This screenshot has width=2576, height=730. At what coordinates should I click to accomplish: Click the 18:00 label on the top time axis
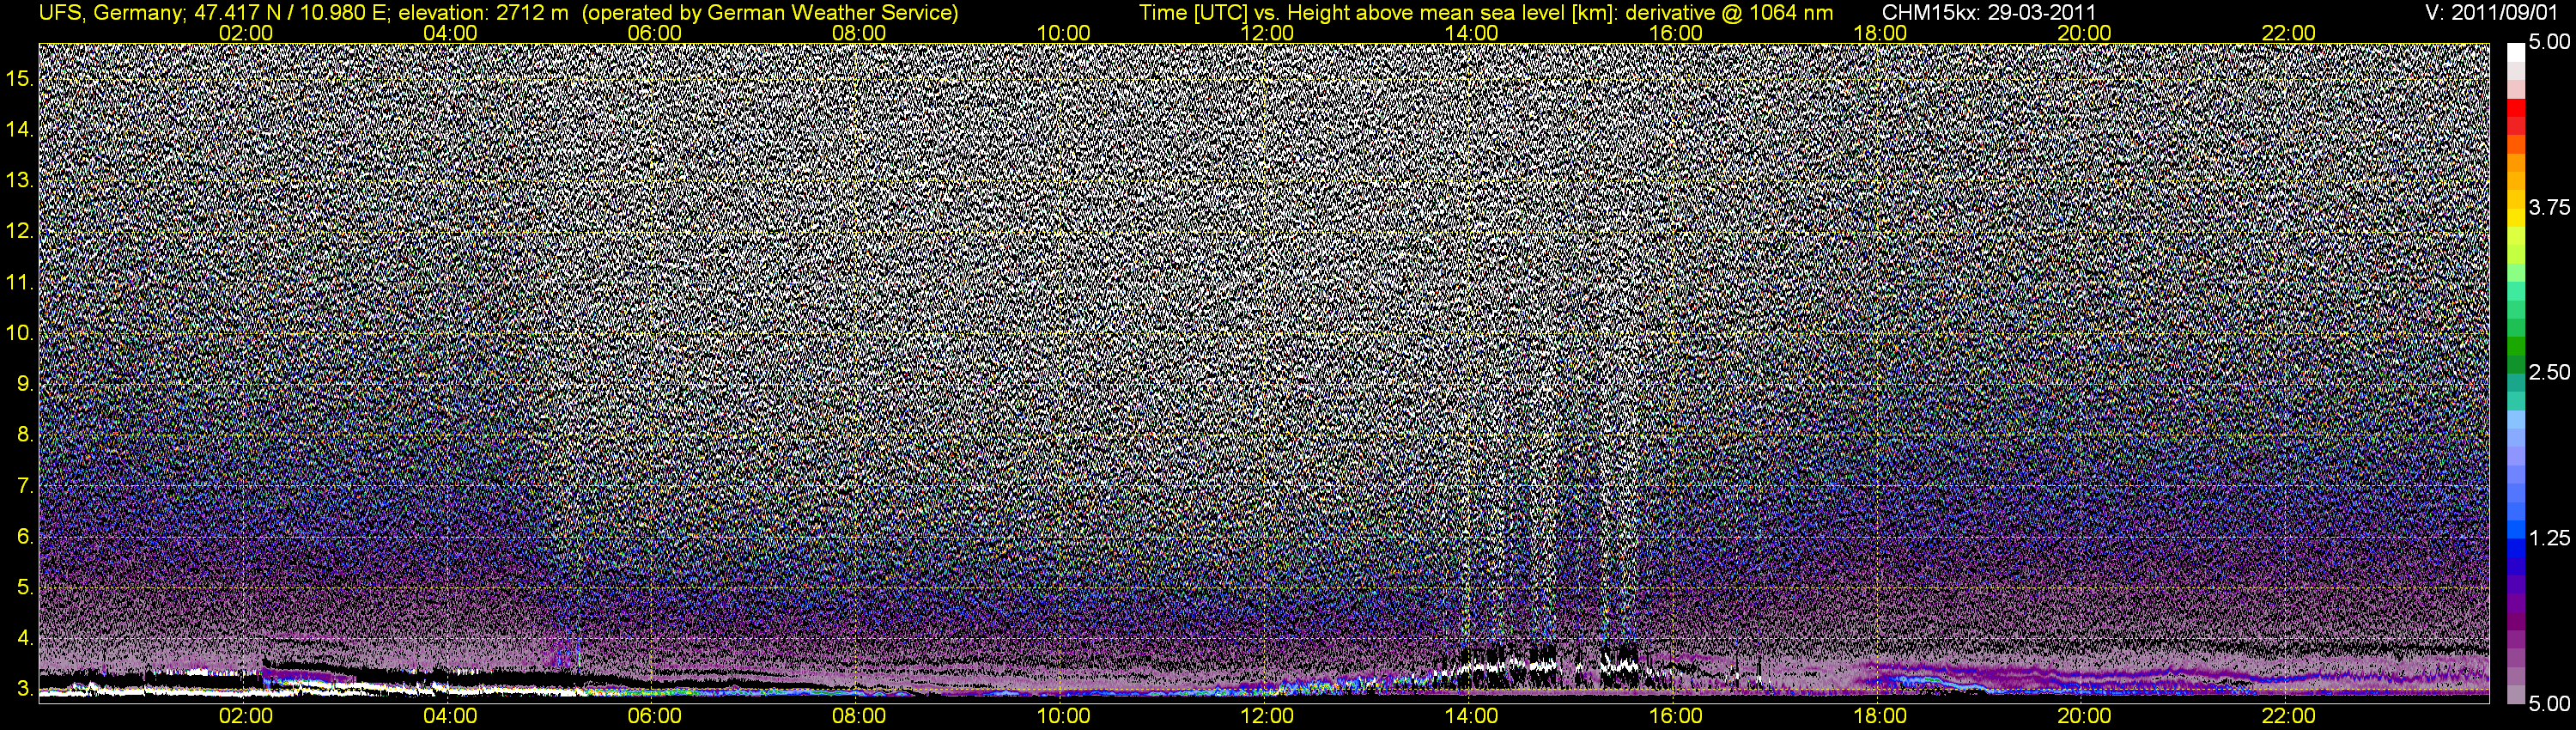1880,33
